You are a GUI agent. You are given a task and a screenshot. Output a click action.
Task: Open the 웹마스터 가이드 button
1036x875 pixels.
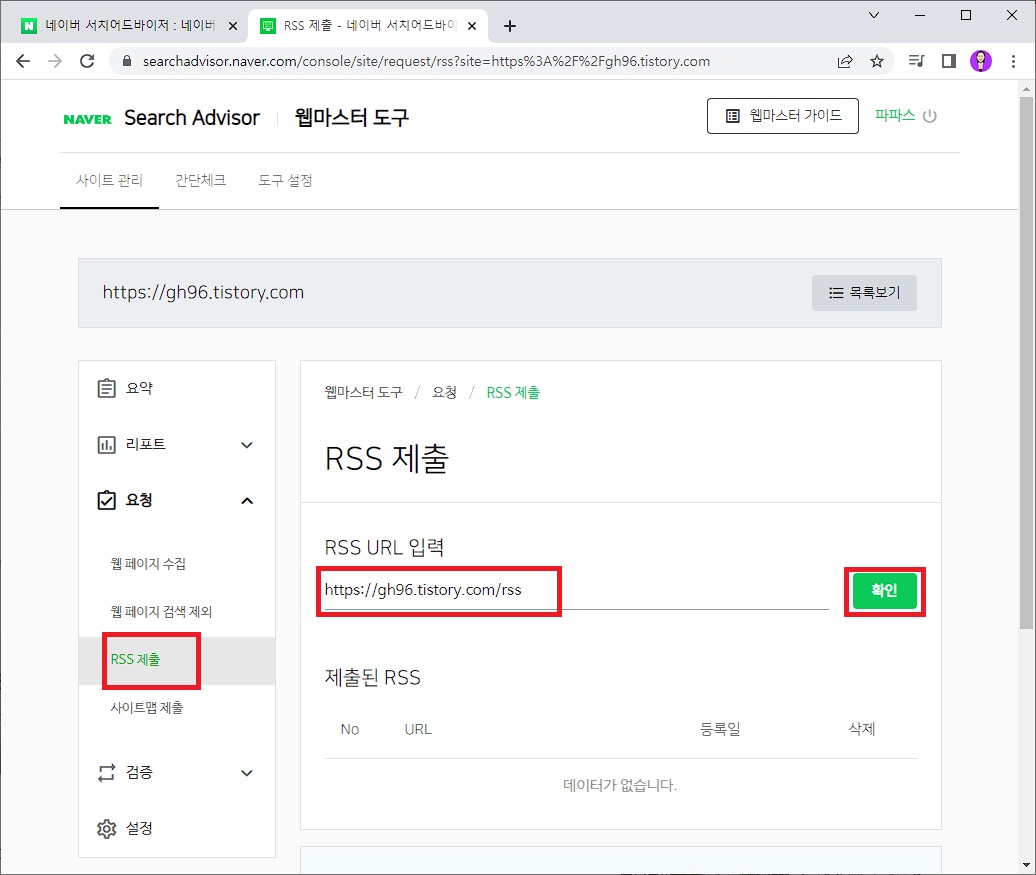(783, 116)
